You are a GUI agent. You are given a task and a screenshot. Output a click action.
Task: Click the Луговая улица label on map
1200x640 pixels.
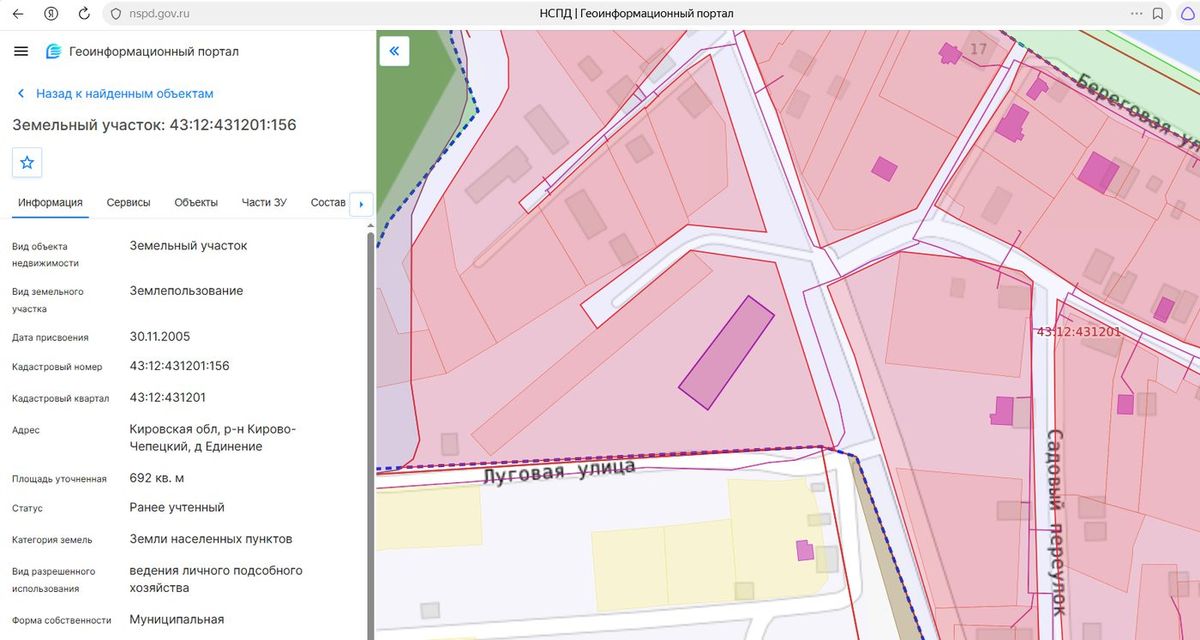click(559, 470)
